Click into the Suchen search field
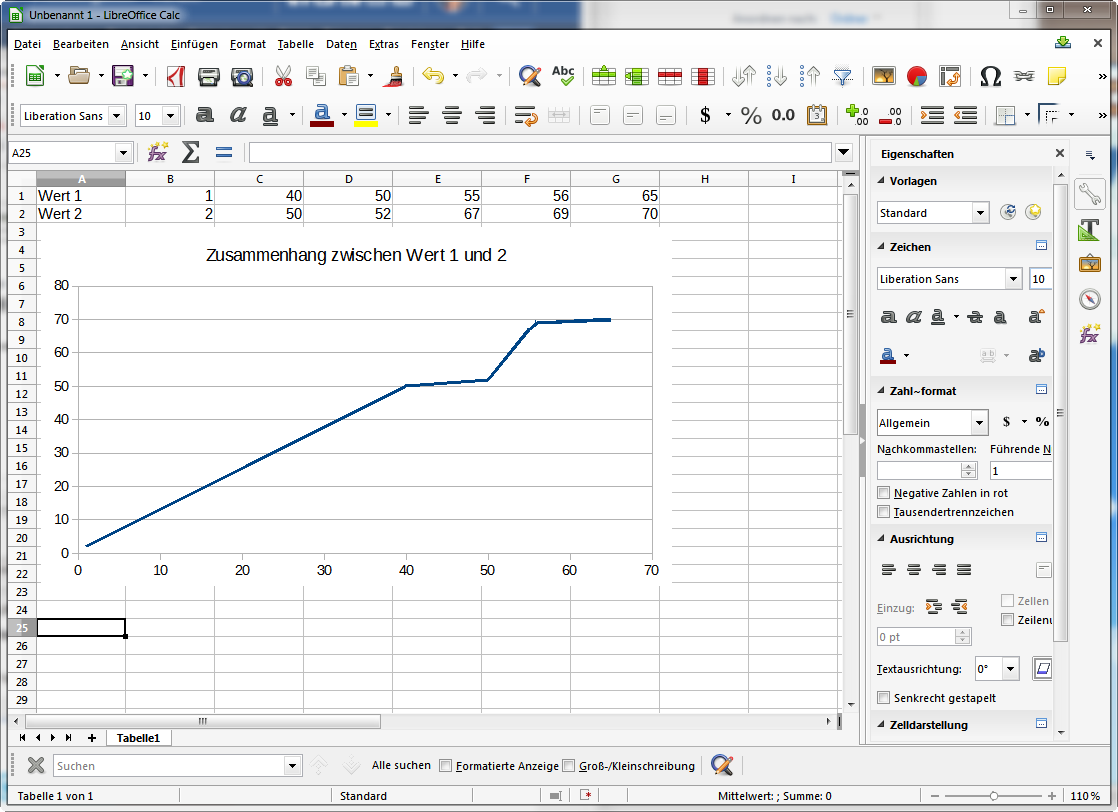The width and height of the screenshot is (1118, 812). click(169, 766)
